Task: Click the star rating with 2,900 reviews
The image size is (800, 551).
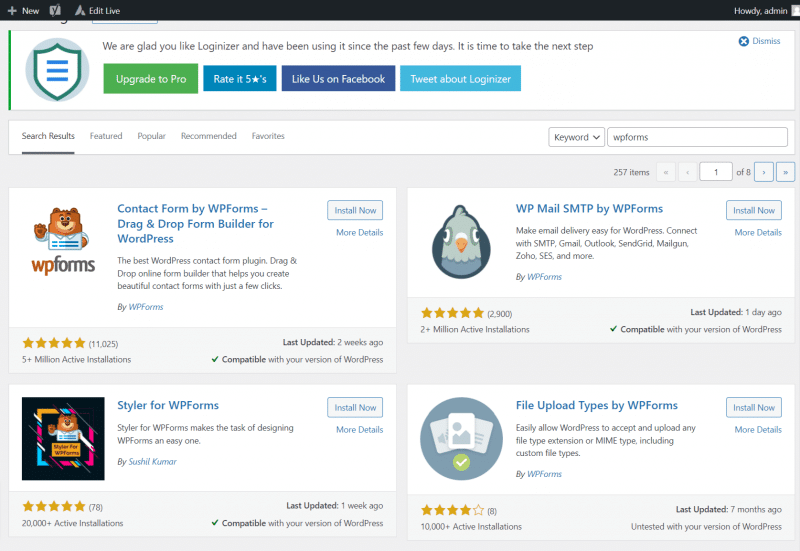Action: [x=452, y=313]
